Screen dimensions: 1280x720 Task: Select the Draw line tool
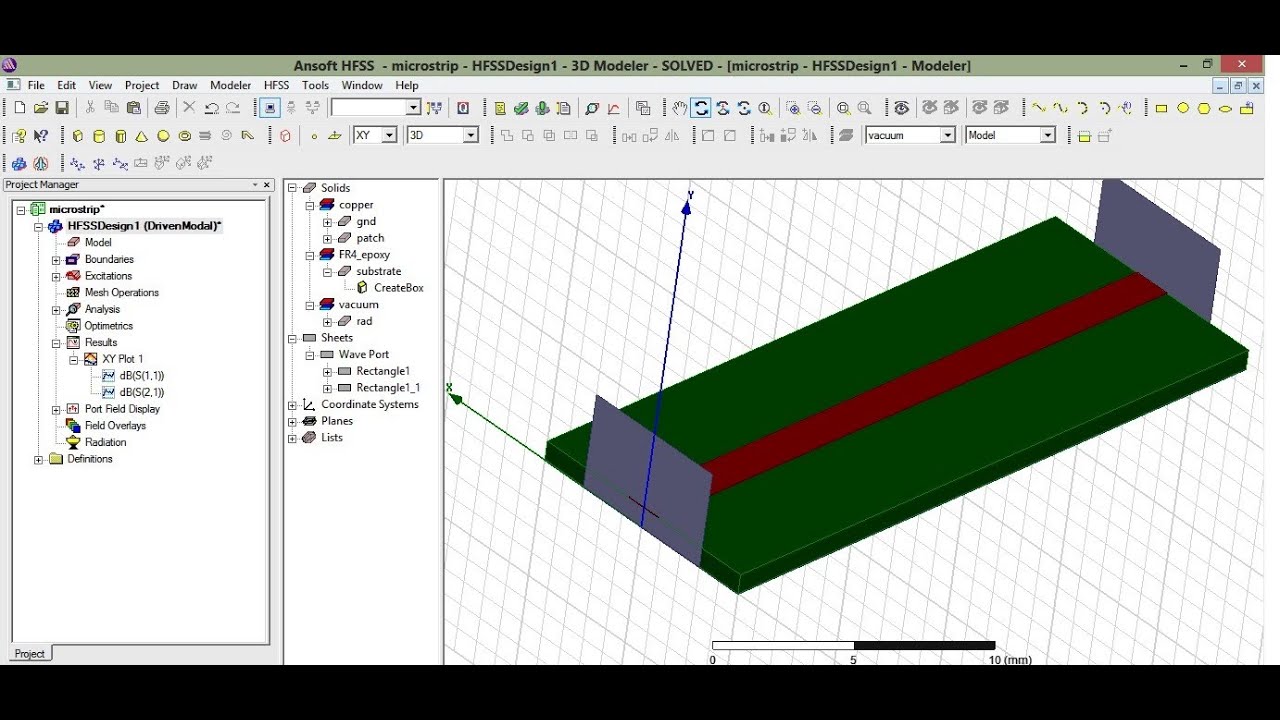[x=1039, y=108]
